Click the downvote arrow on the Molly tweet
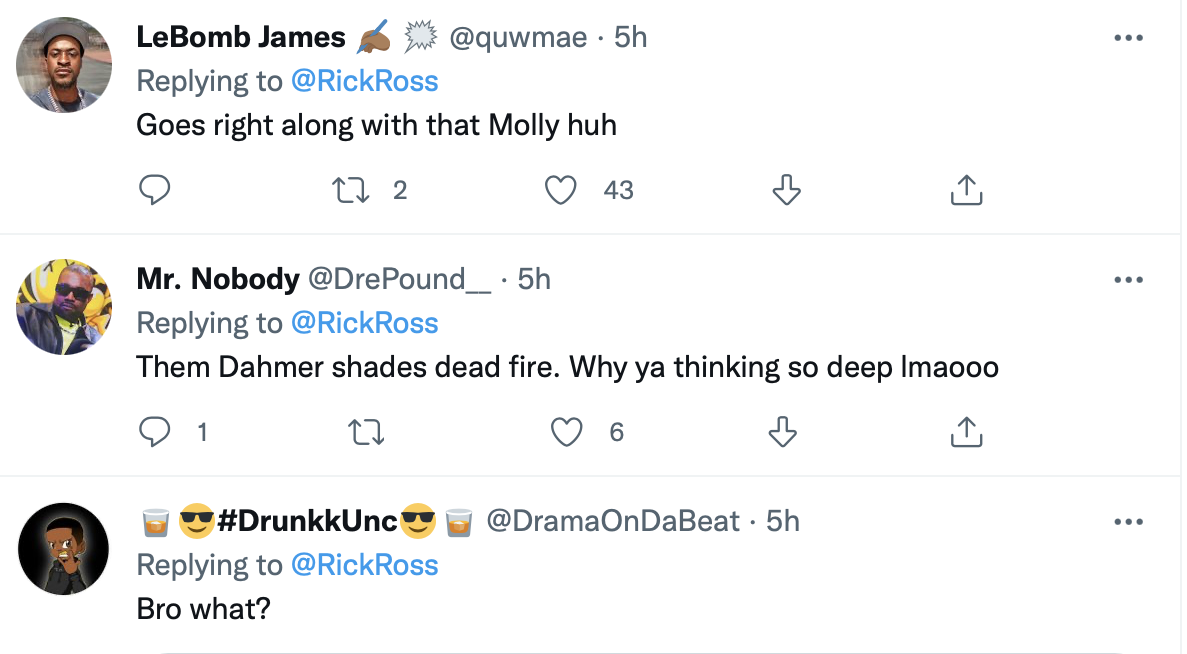1187x654 pixels. pos(786,189)
